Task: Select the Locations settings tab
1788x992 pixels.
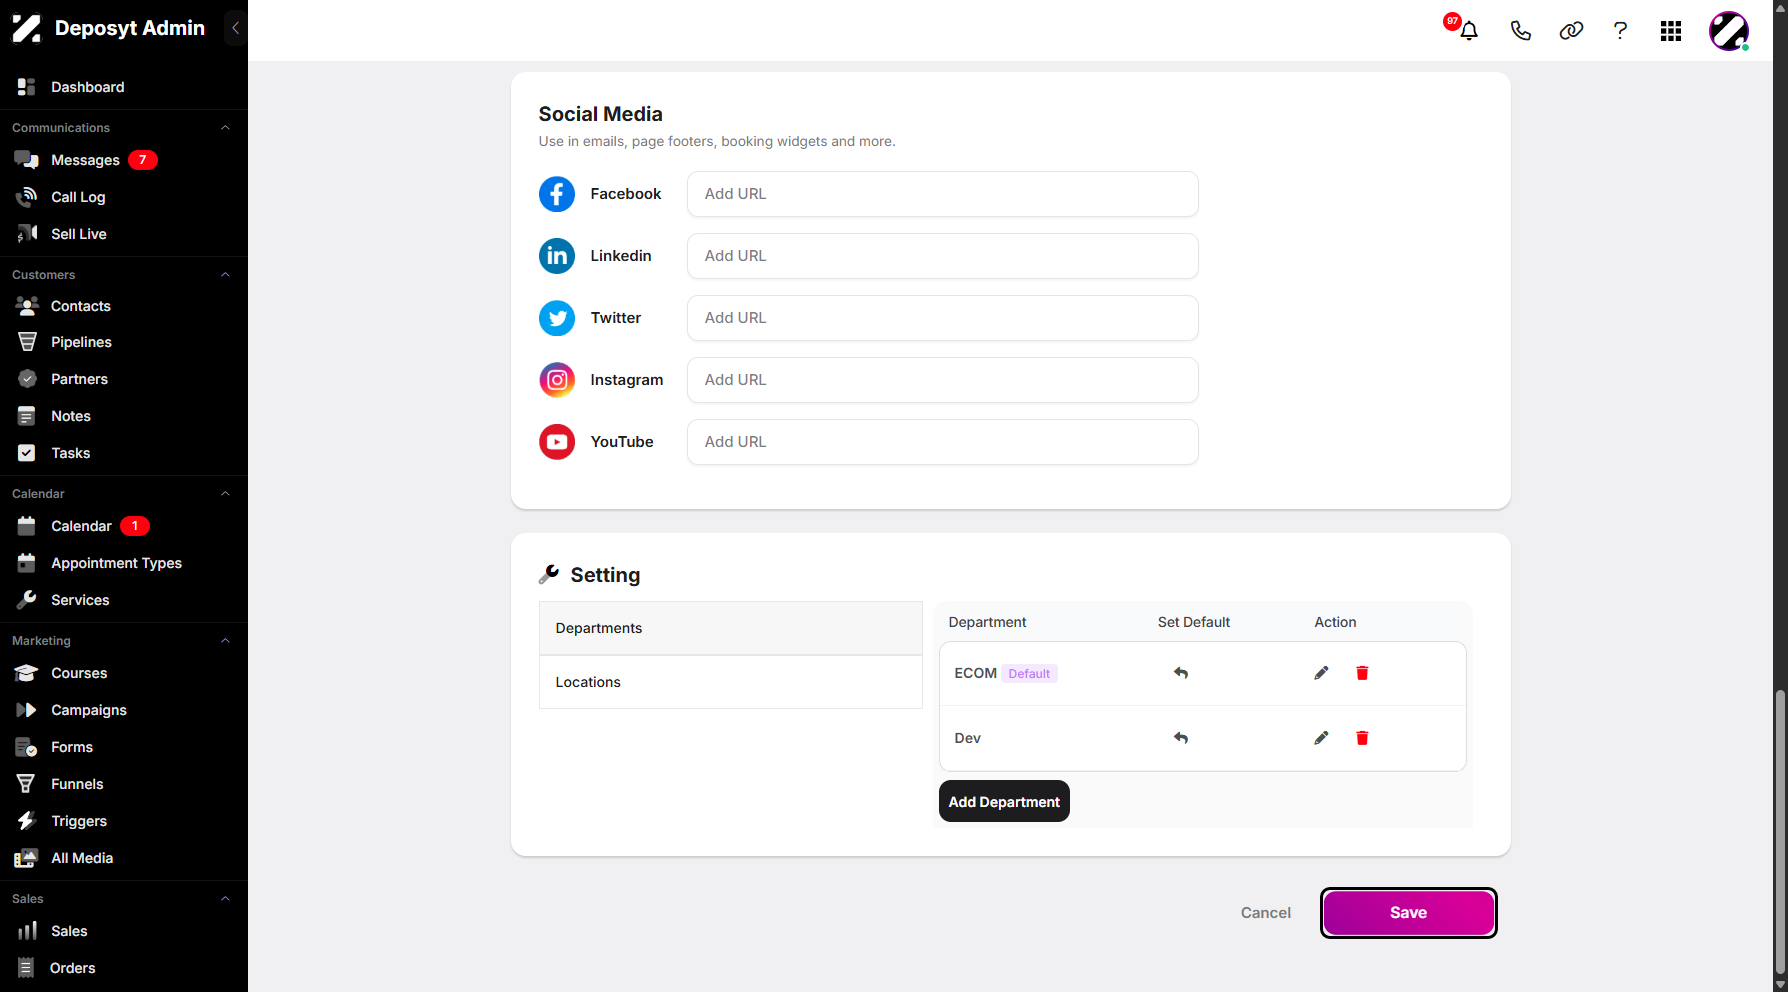Action: (731, 682)
